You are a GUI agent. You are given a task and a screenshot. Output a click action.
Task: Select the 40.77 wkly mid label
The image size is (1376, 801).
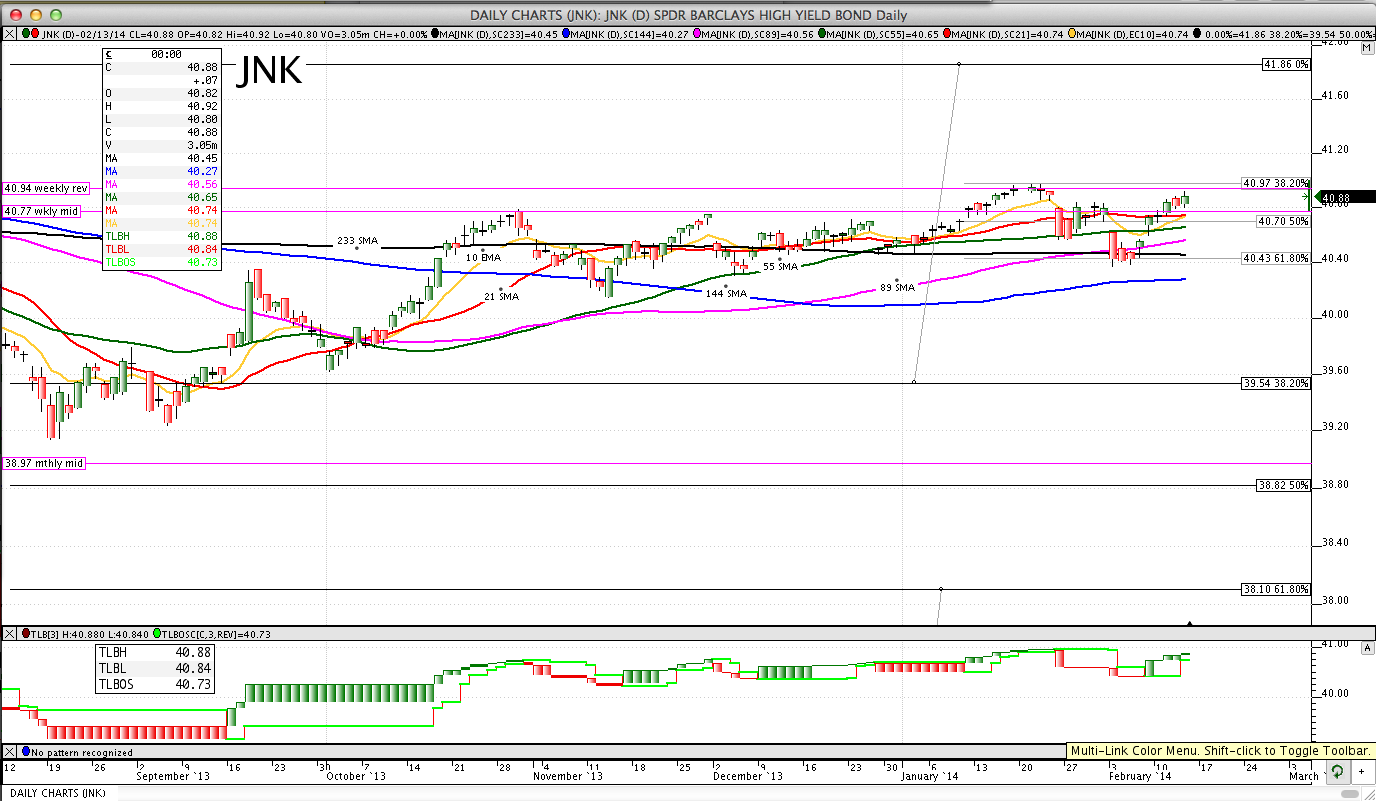pyautogui.click(x=40, y=211)
